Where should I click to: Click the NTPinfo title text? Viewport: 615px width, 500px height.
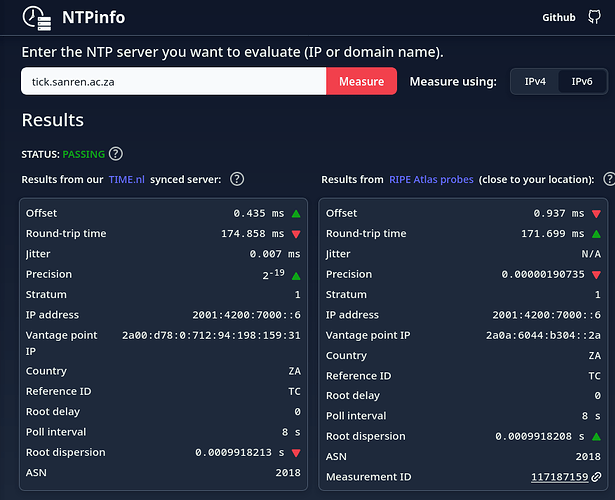point(93,18)
